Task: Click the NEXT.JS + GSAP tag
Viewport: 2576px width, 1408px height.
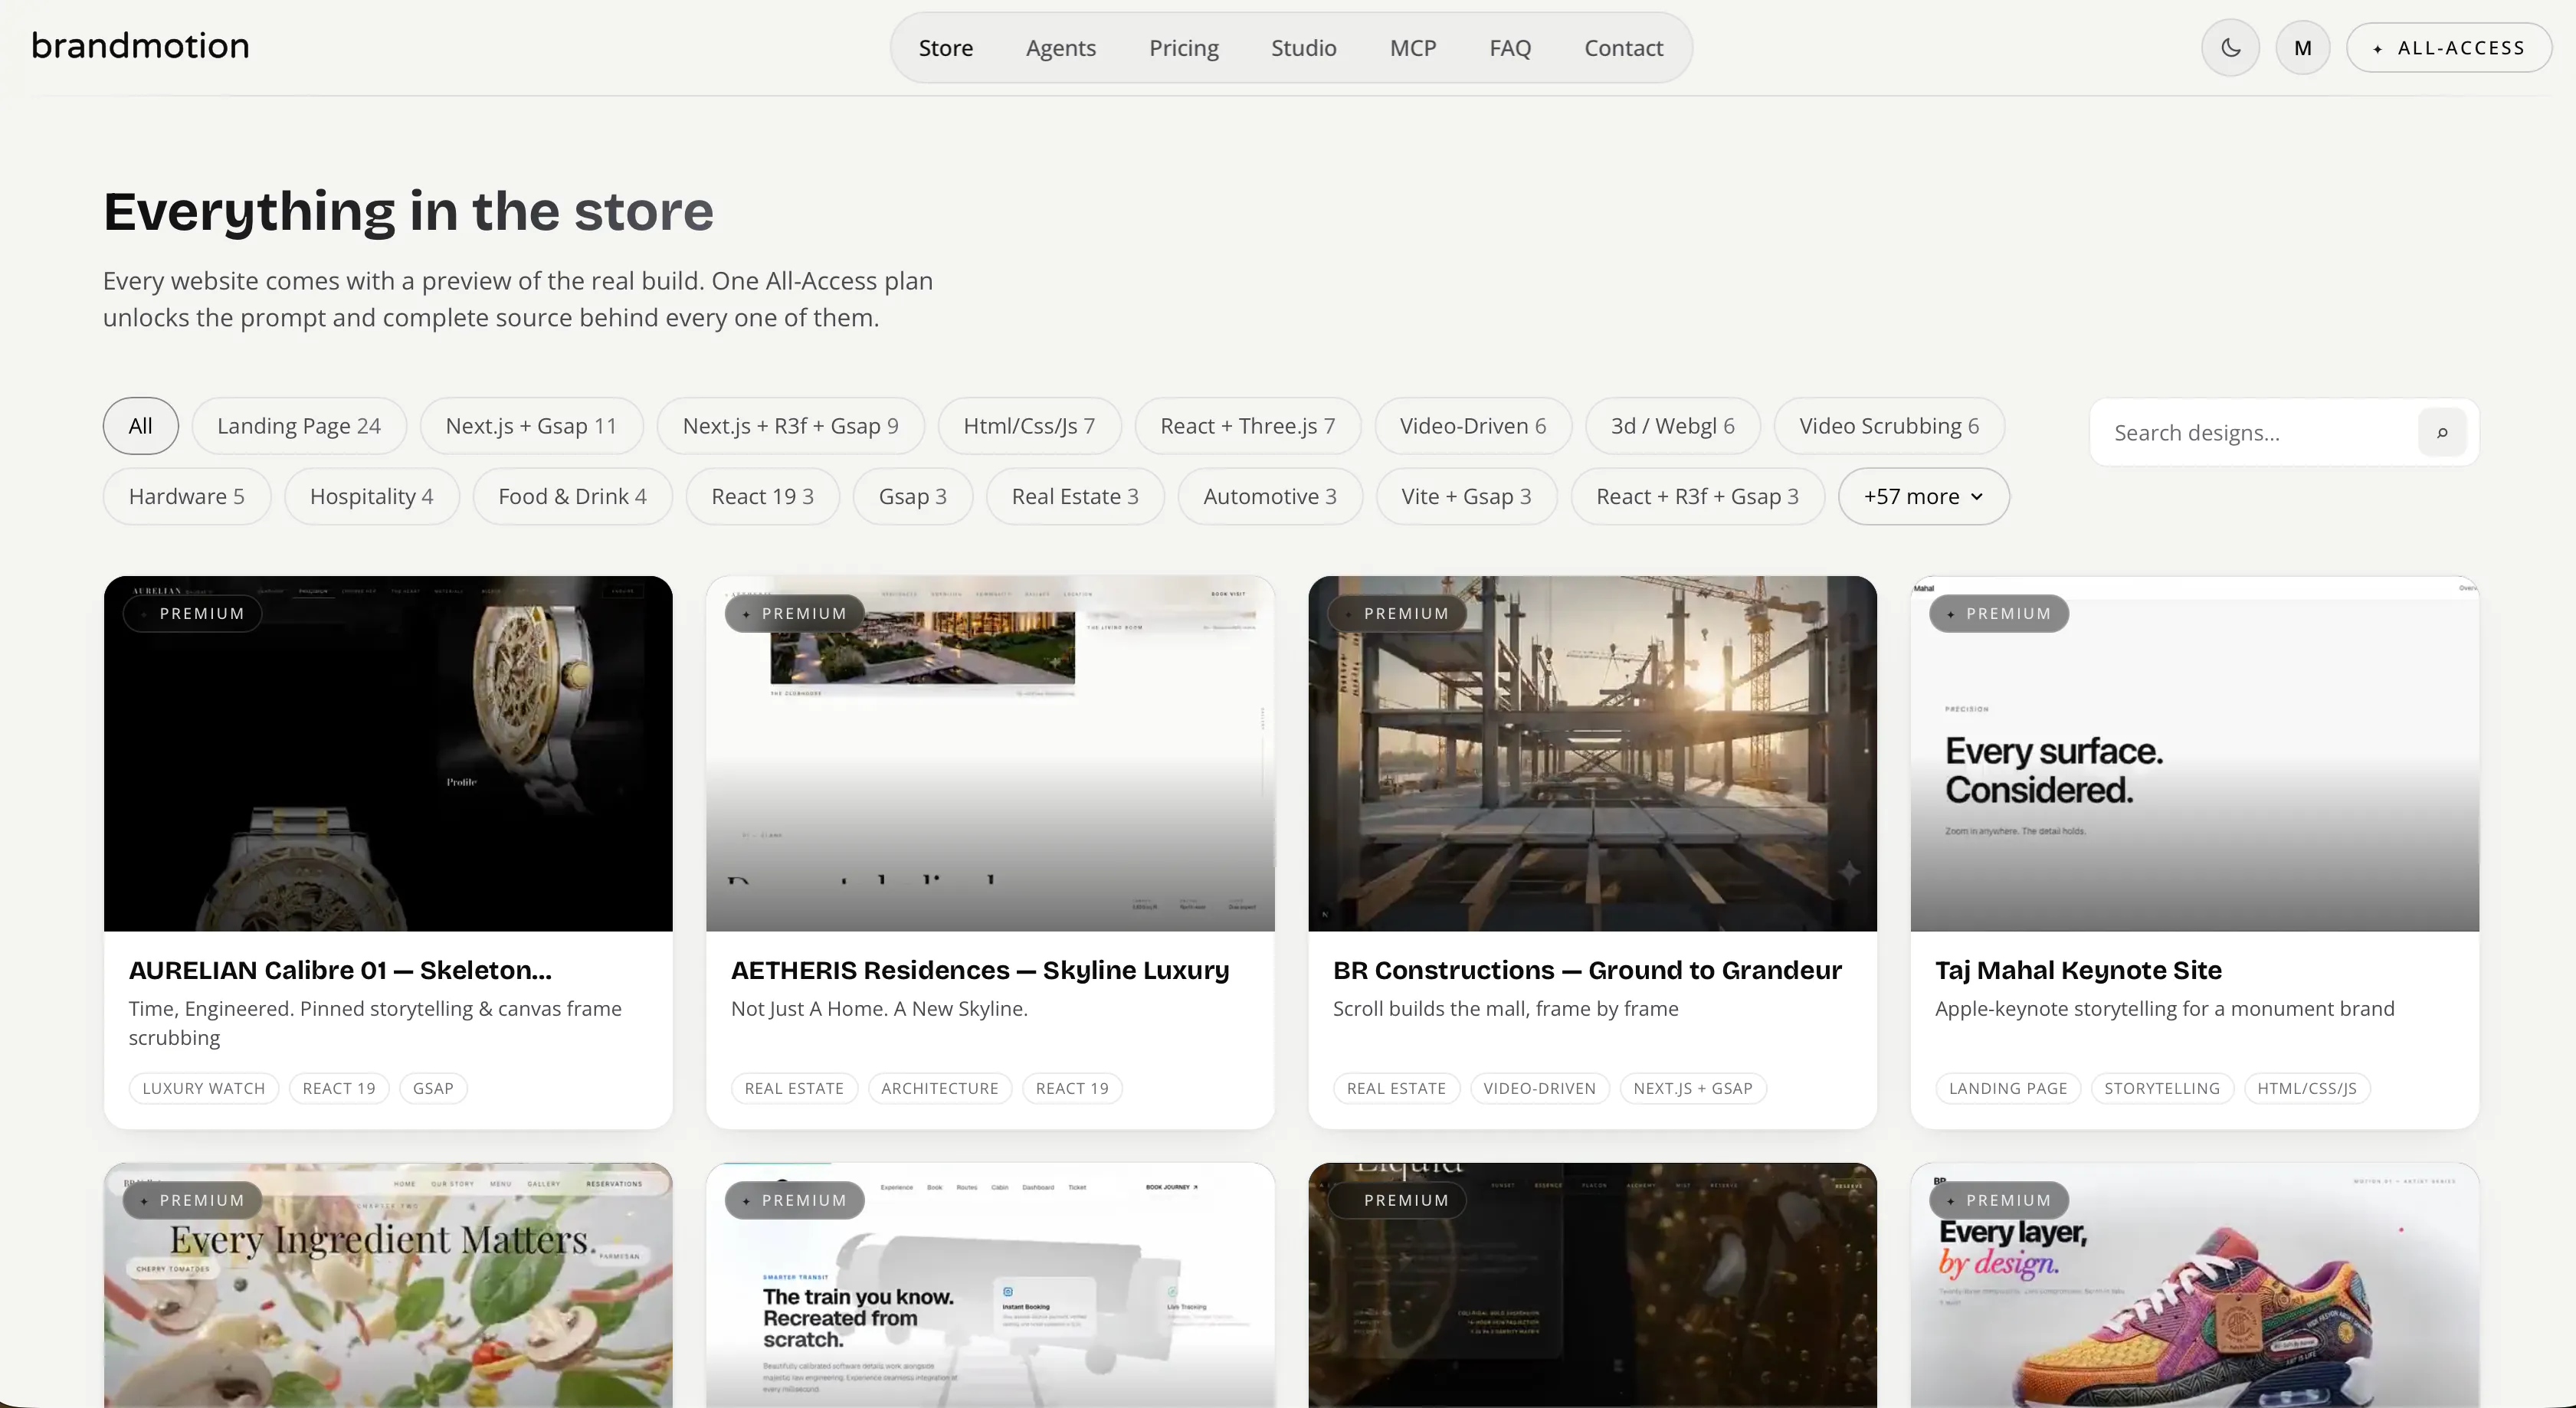Action: coord(1693,1088)
